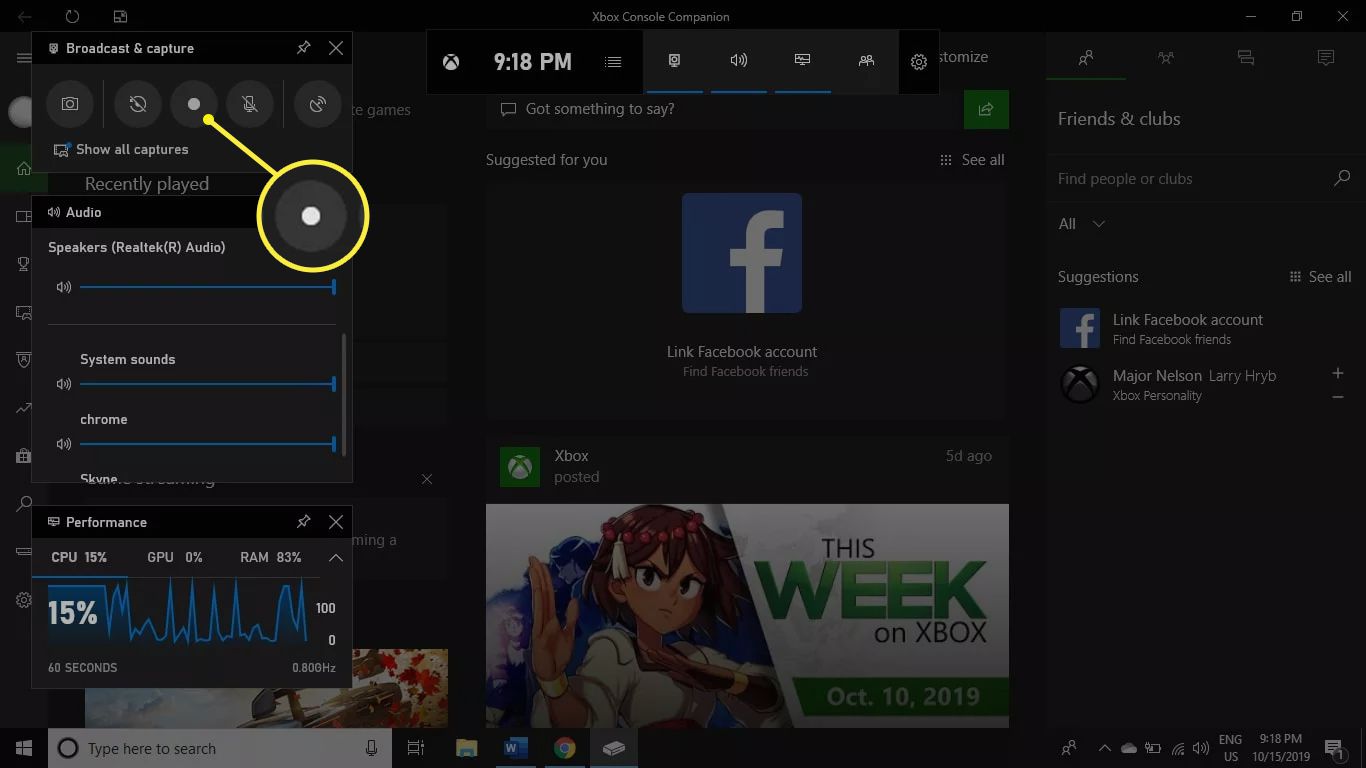Expand the All friends filter dropdown
The width and height of the screenshot is (1366, 768).
click(x=1082, y=224)
